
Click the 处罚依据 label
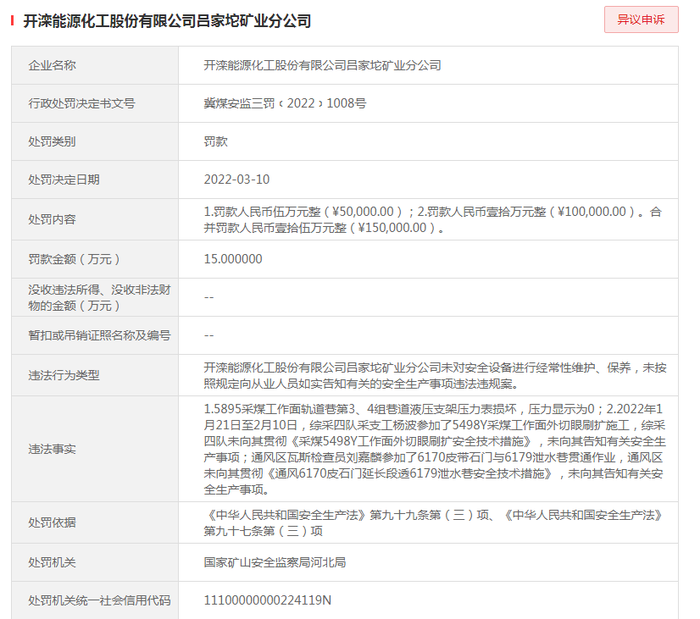click(52, 523)
